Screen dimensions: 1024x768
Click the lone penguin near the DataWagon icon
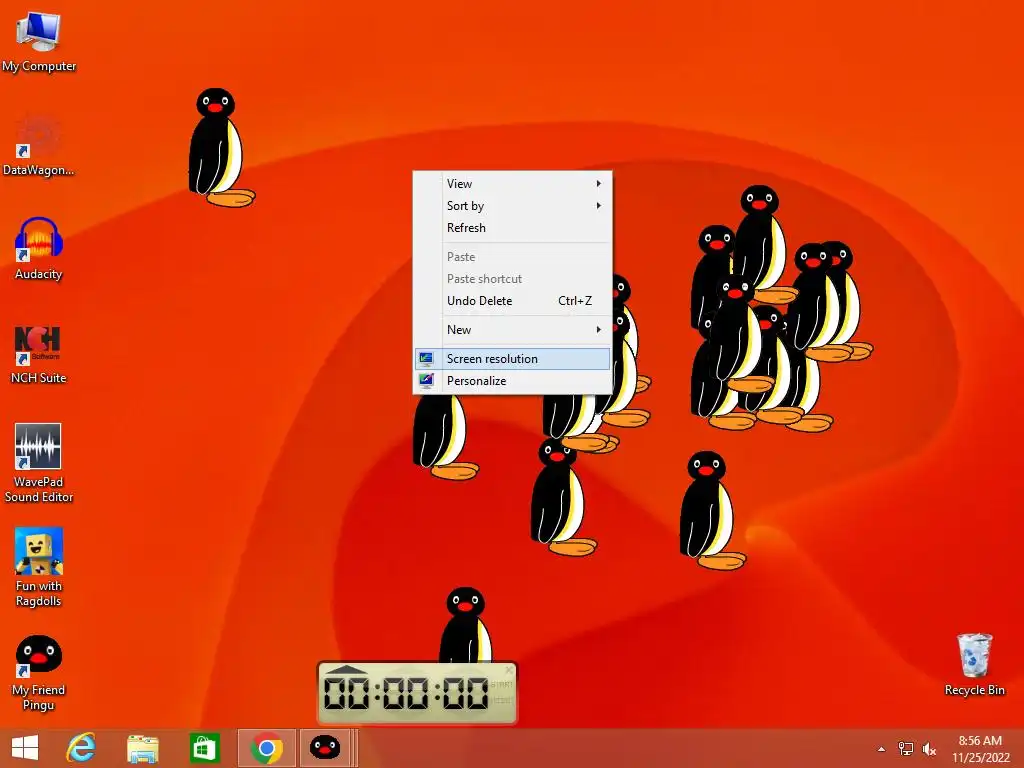220,148
